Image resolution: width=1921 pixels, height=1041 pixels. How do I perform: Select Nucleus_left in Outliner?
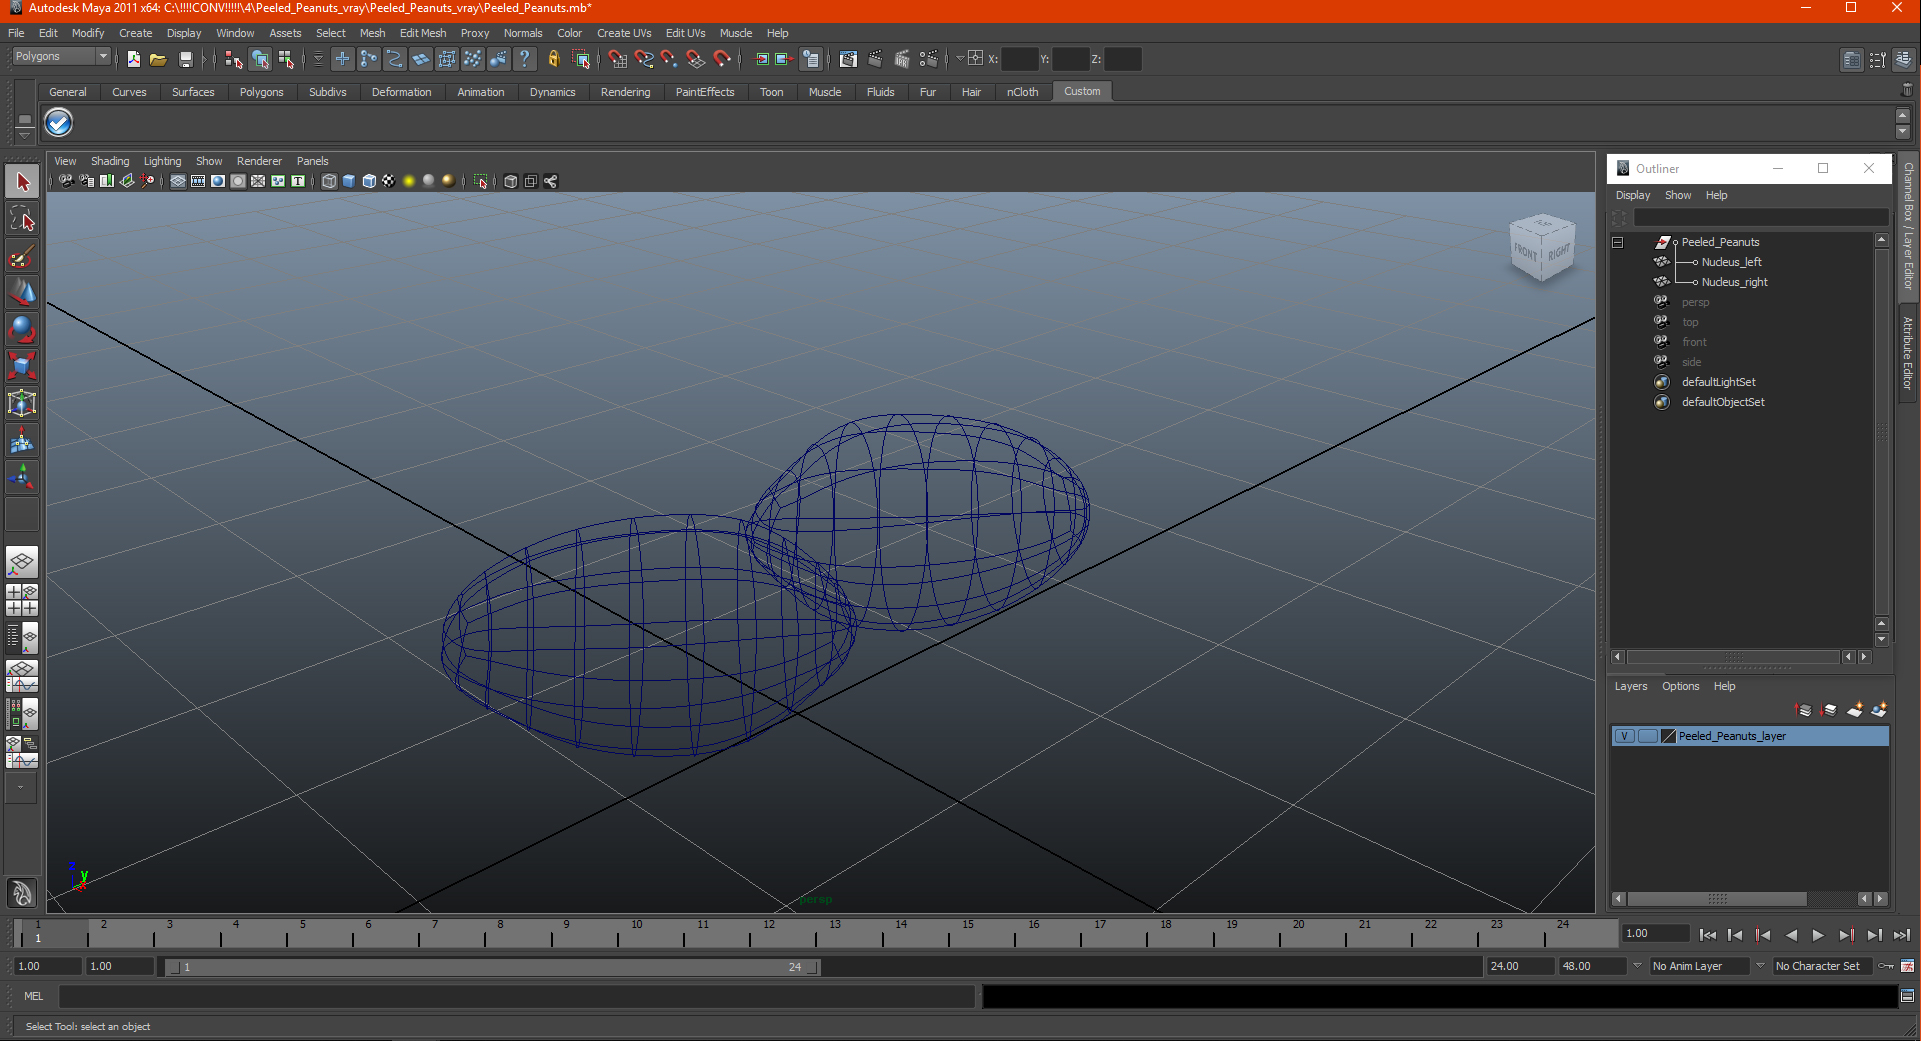pyautogui.click(x=1731, y=262)
